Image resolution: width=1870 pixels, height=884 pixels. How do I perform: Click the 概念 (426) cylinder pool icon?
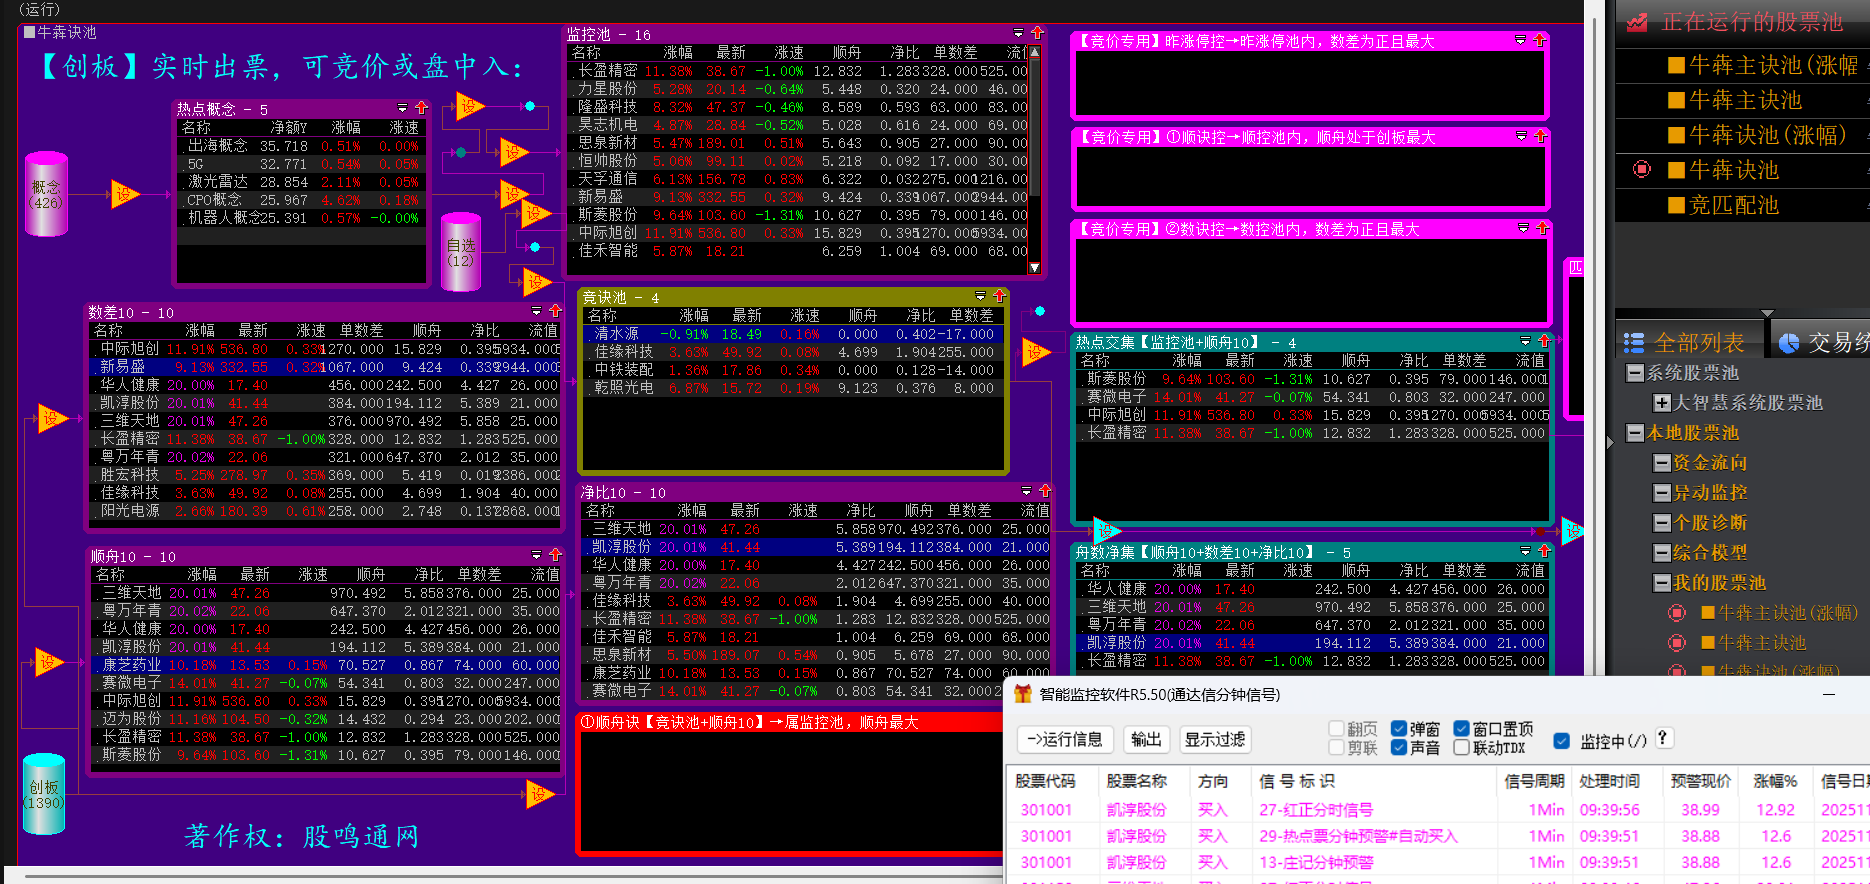(46, 194)
